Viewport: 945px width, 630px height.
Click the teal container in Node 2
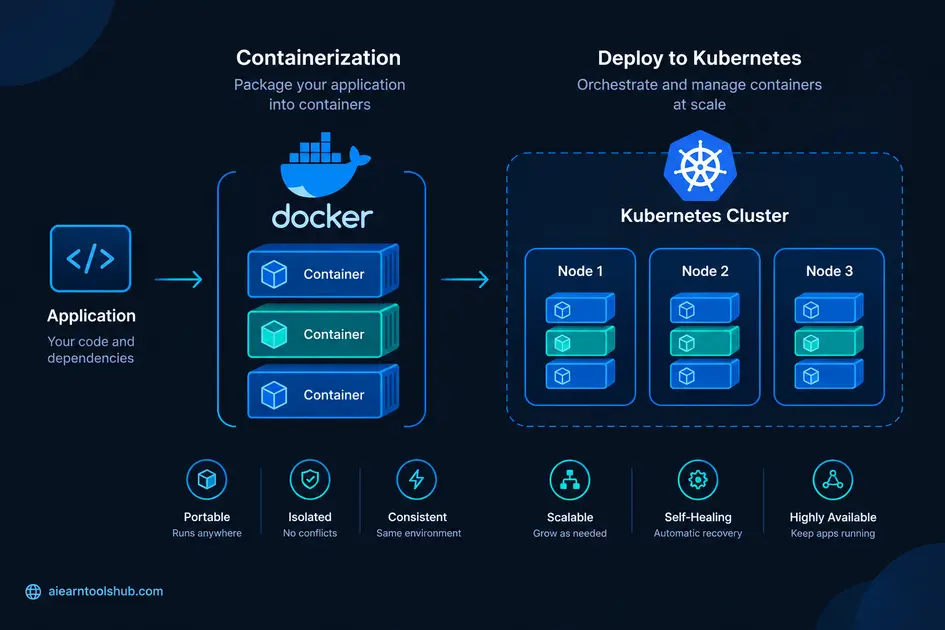(x=705, y=341)
